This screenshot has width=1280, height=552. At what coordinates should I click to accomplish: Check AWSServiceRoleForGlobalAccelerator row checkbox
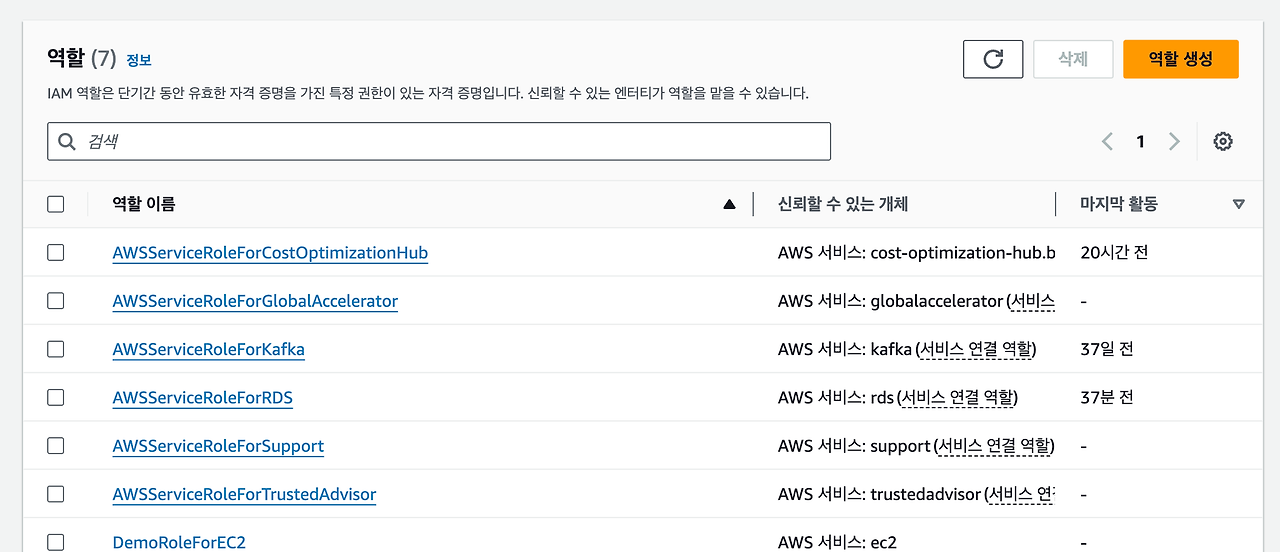56,301
